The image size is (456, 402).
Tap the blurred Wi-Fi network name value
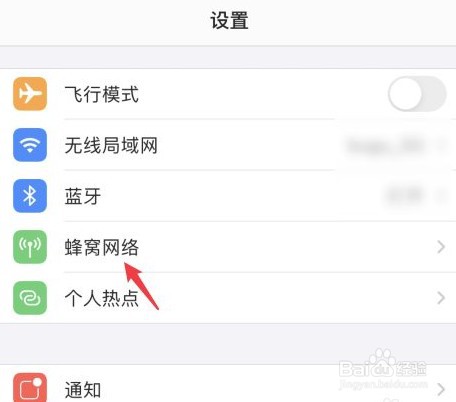point(386,145)
